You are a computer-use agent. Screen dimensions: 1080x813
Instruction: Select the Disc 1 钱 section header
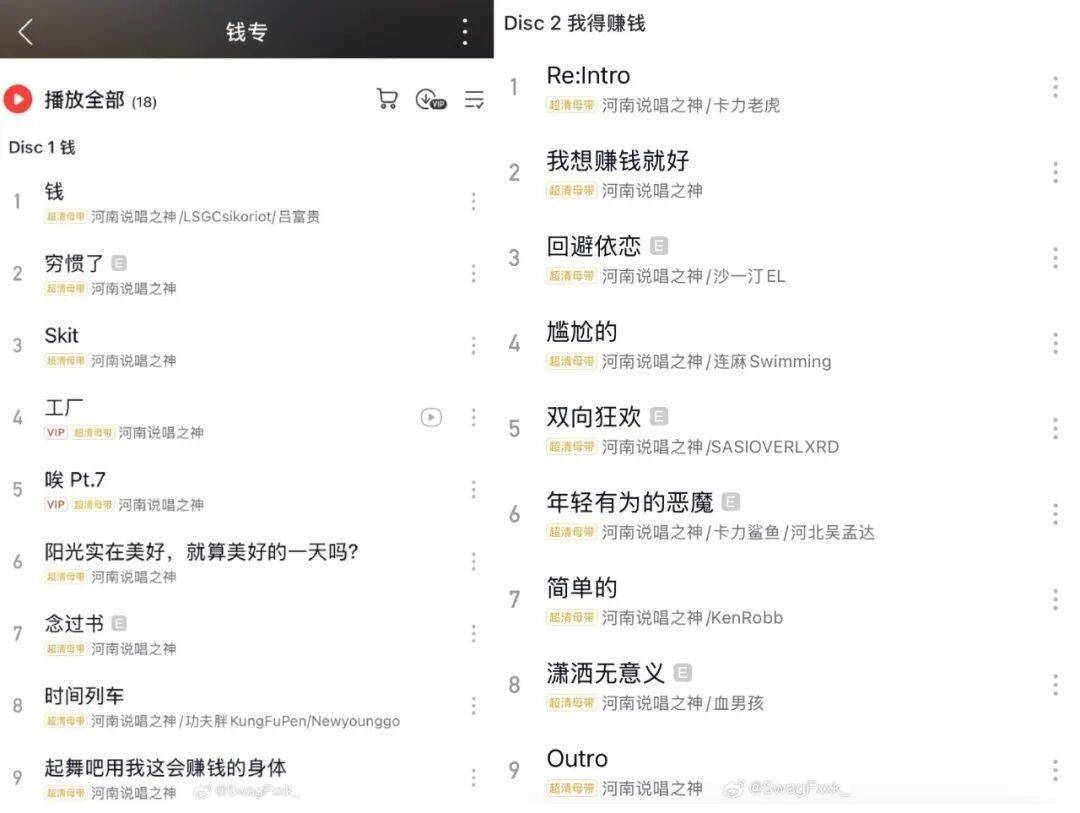42,147
